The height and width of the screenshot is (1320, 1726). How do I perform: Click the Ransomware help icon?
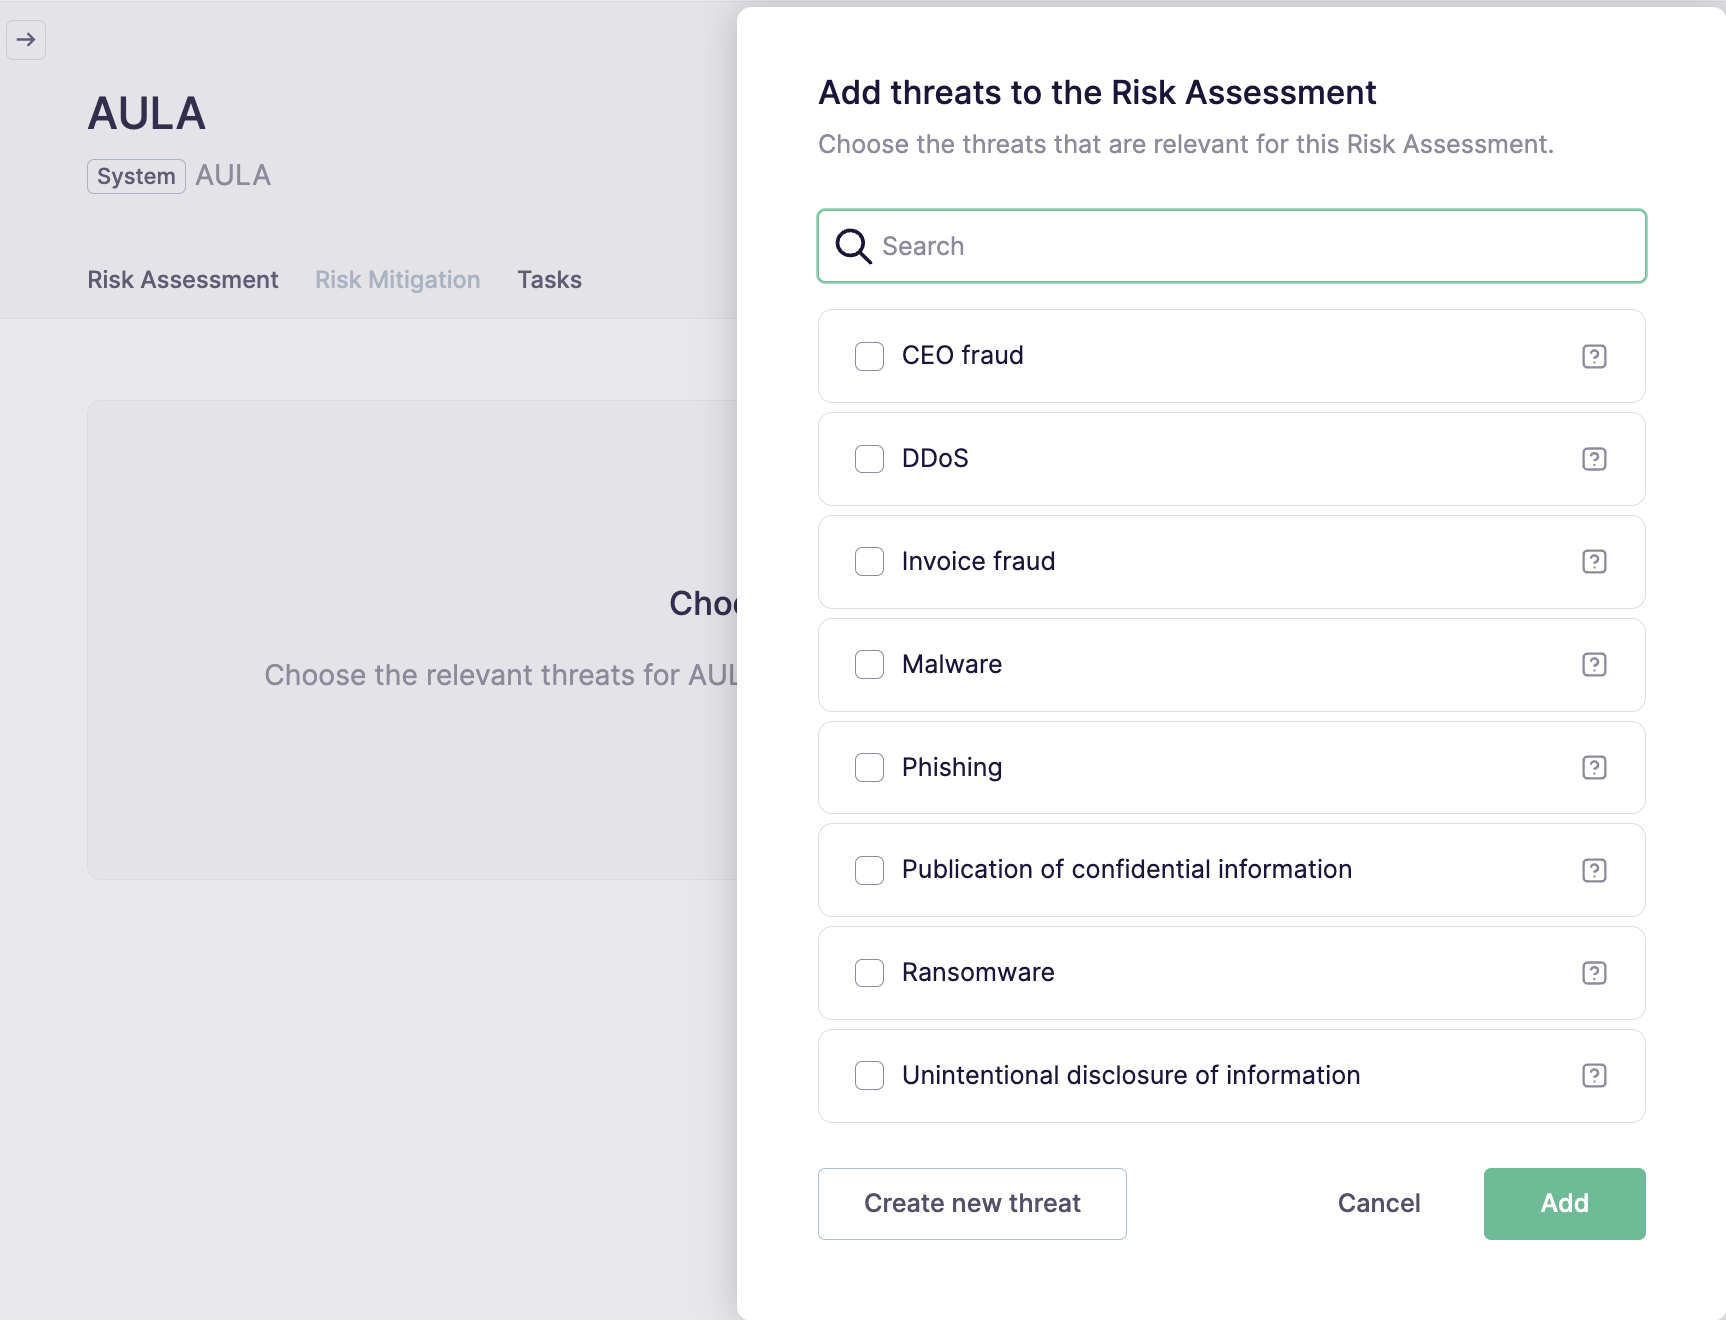click(1594, 973)
